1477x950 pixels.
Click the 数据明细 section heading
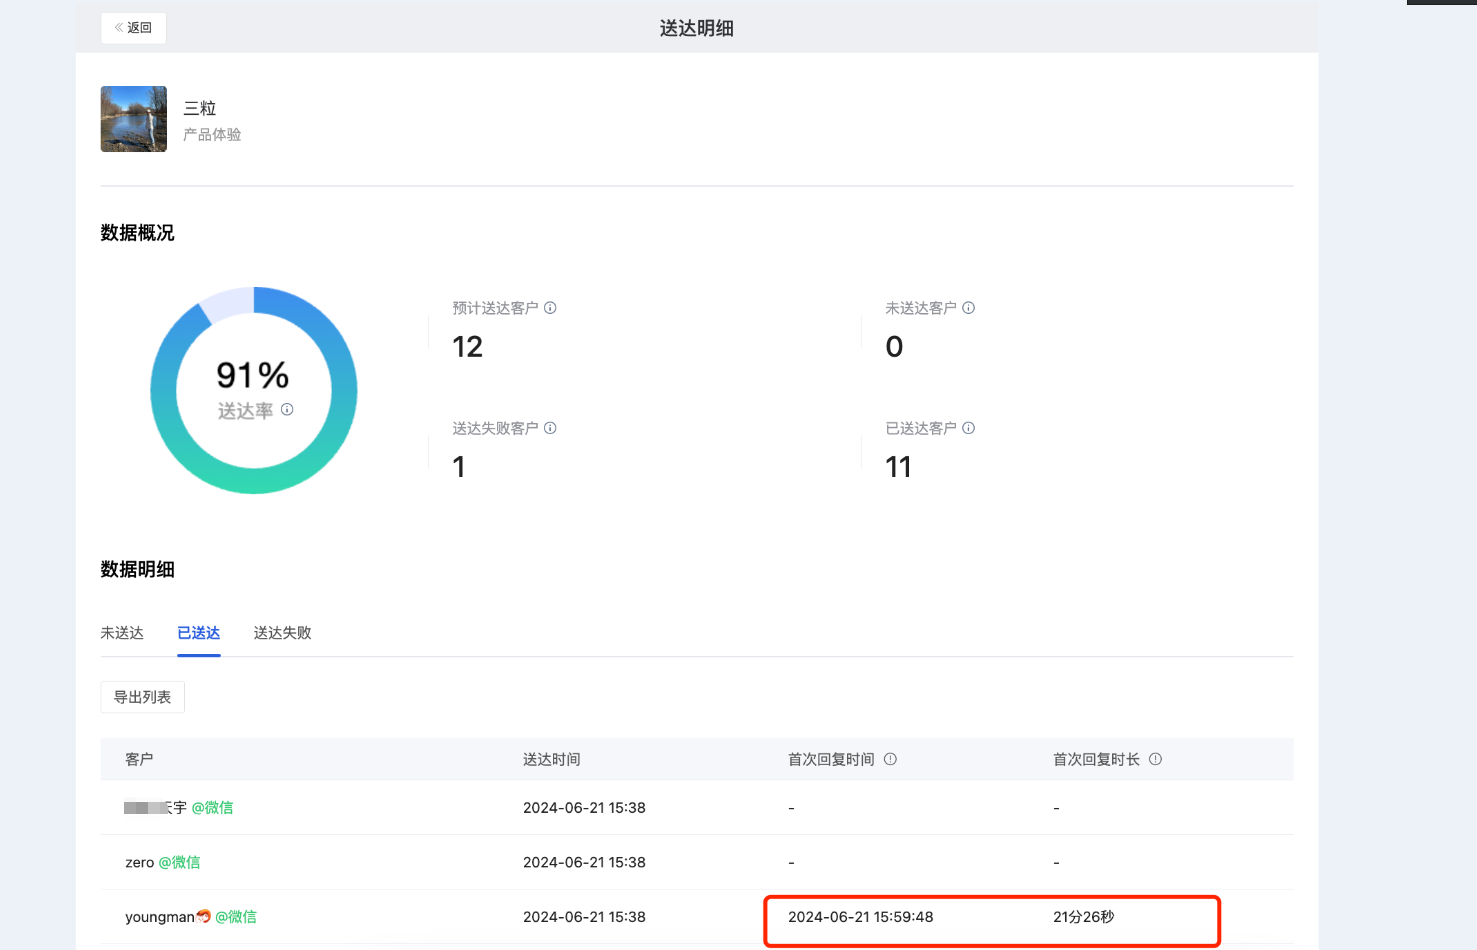point(138,570)
